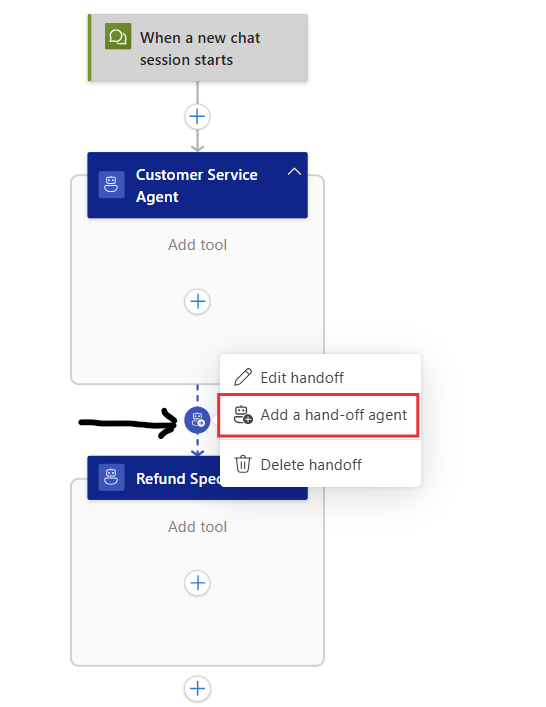Click the chat trigger icon
This screenshot has height=707, width=546.
point(118,36)
